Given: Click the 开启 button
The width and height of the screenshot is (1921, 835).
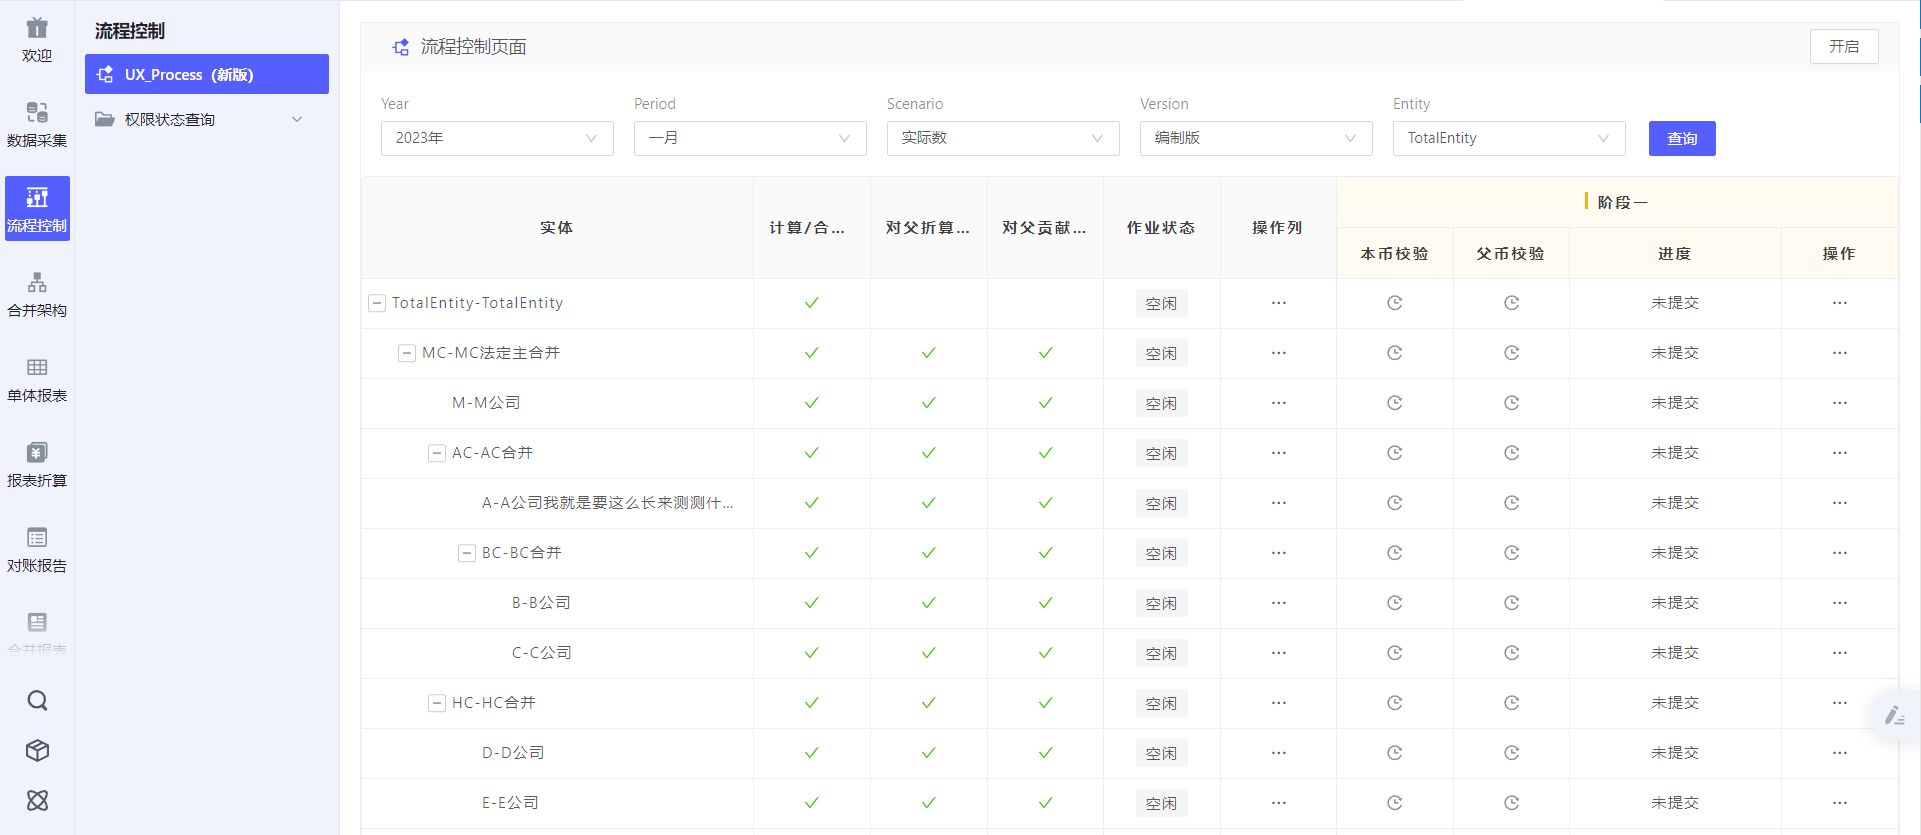Looking at the screenshot, I should pyautogui.click(x=1843, y=46).
